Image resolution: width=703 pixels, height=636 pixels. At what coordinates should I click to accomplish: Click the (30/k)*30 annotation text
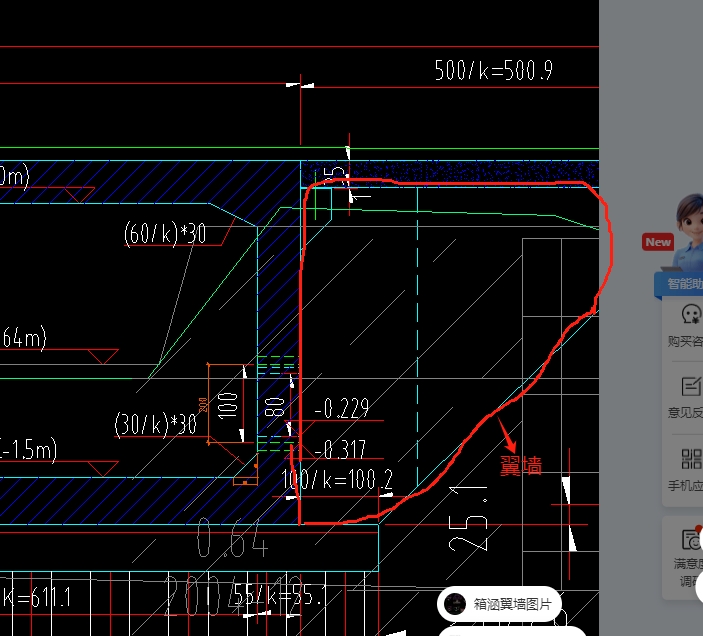156,424
